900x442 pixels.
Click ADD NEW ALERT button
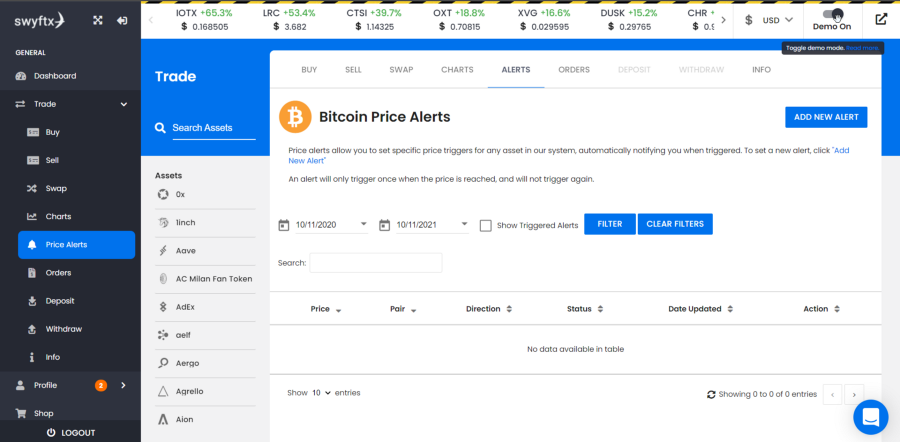(826, 117)
